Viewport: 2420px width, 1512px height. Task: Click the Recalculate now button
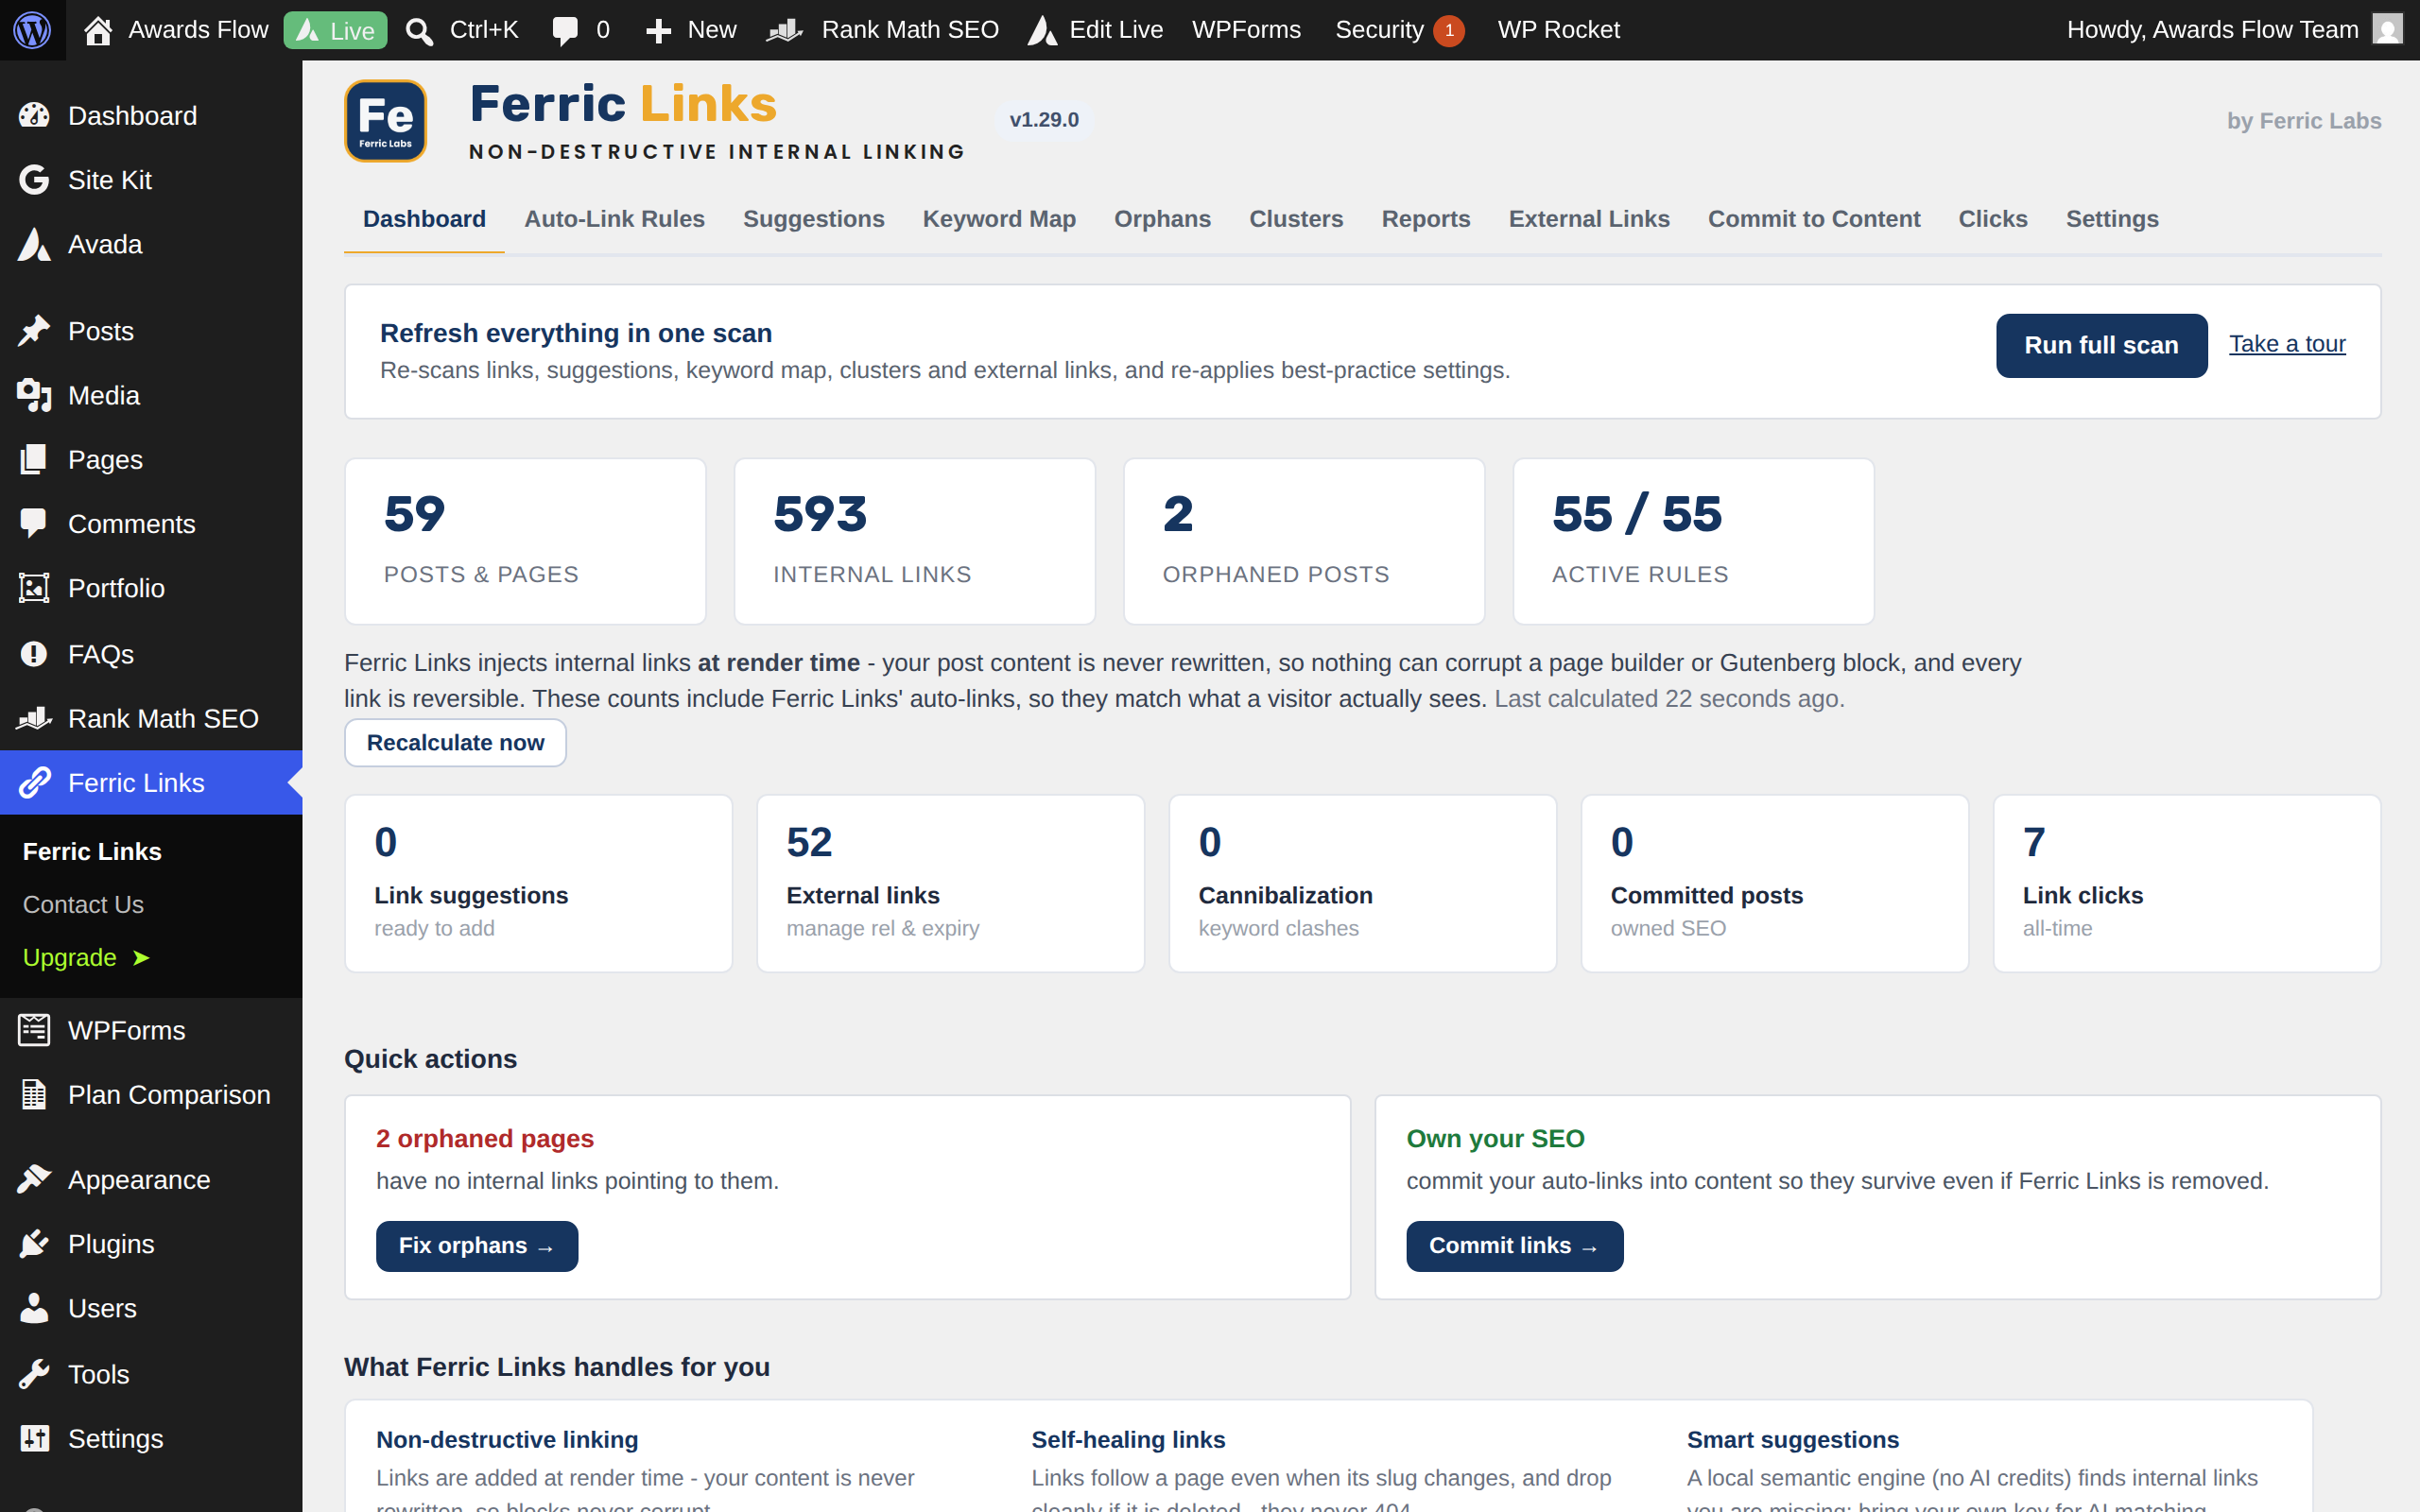click(x=455, y=743)
